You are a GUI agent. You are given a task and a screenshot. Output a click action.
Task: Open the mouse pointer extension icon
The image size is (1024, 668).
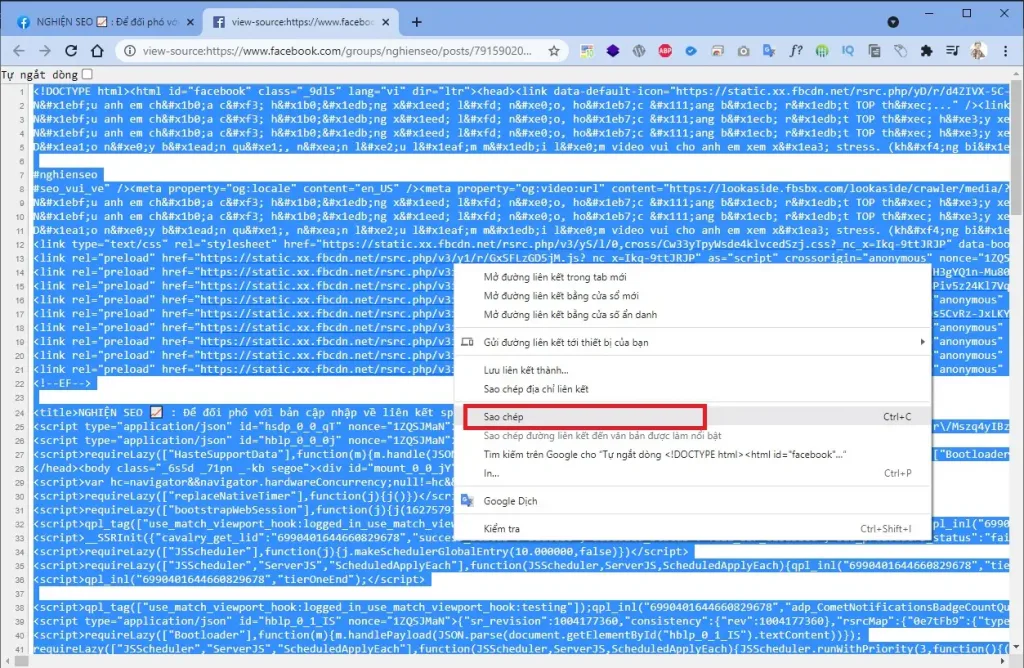[900, 50]
